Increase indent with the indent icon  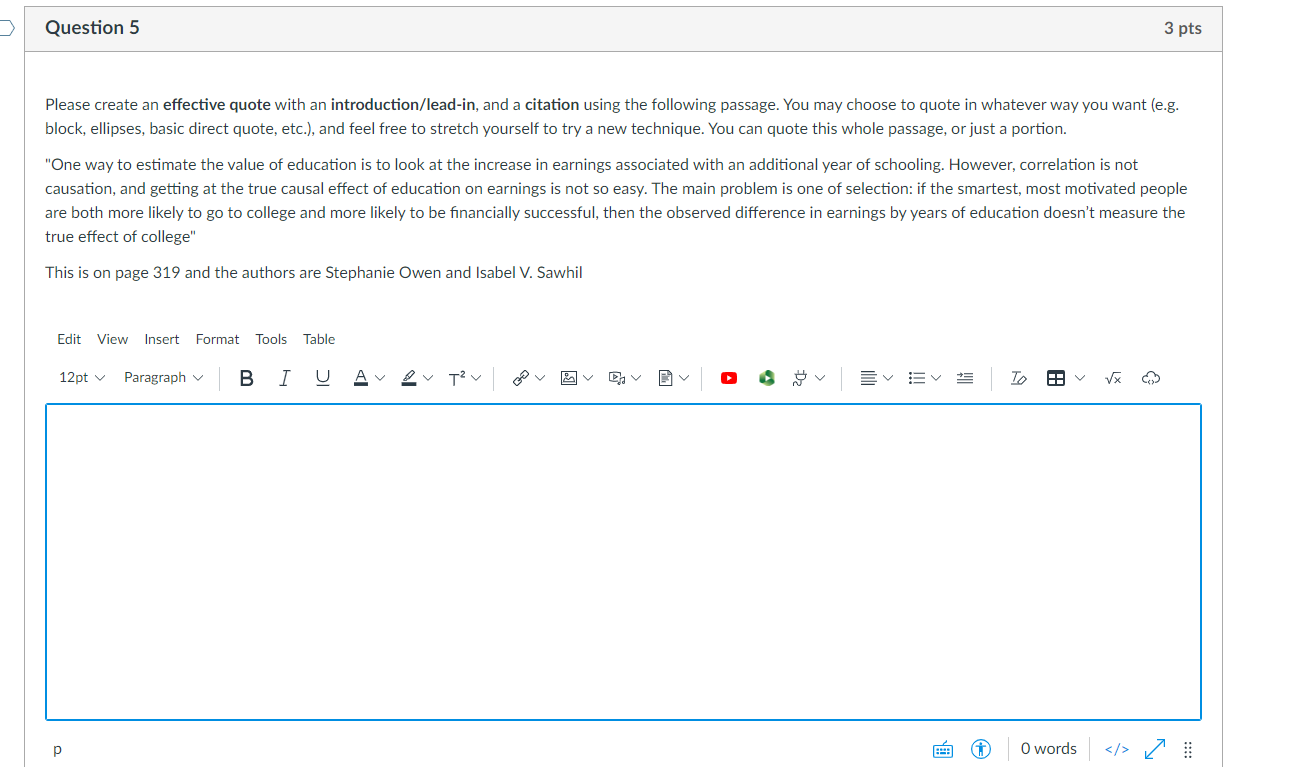(x=965, y=378)
